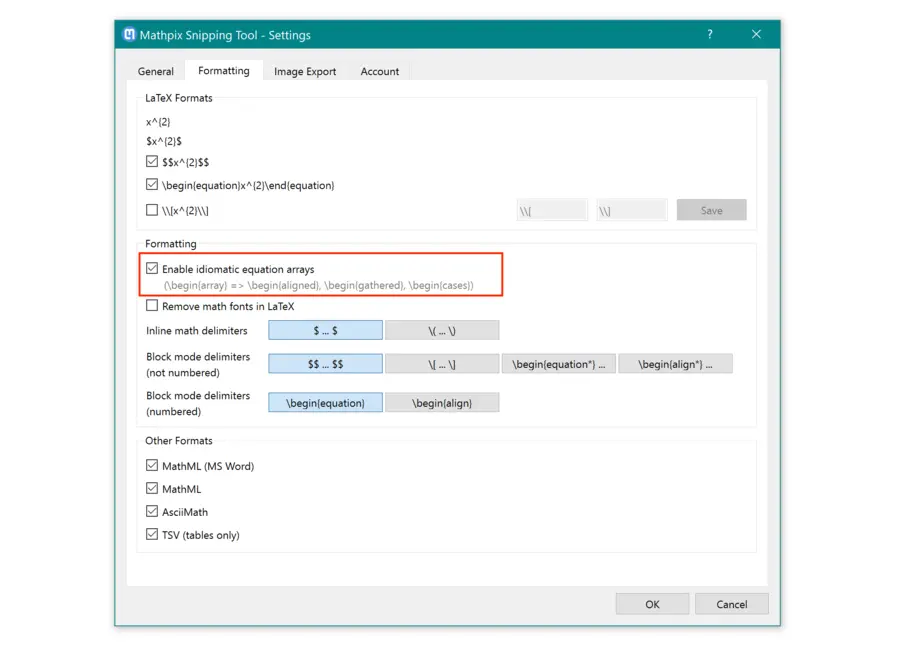Open the Image Export tab

coord(305,71)
